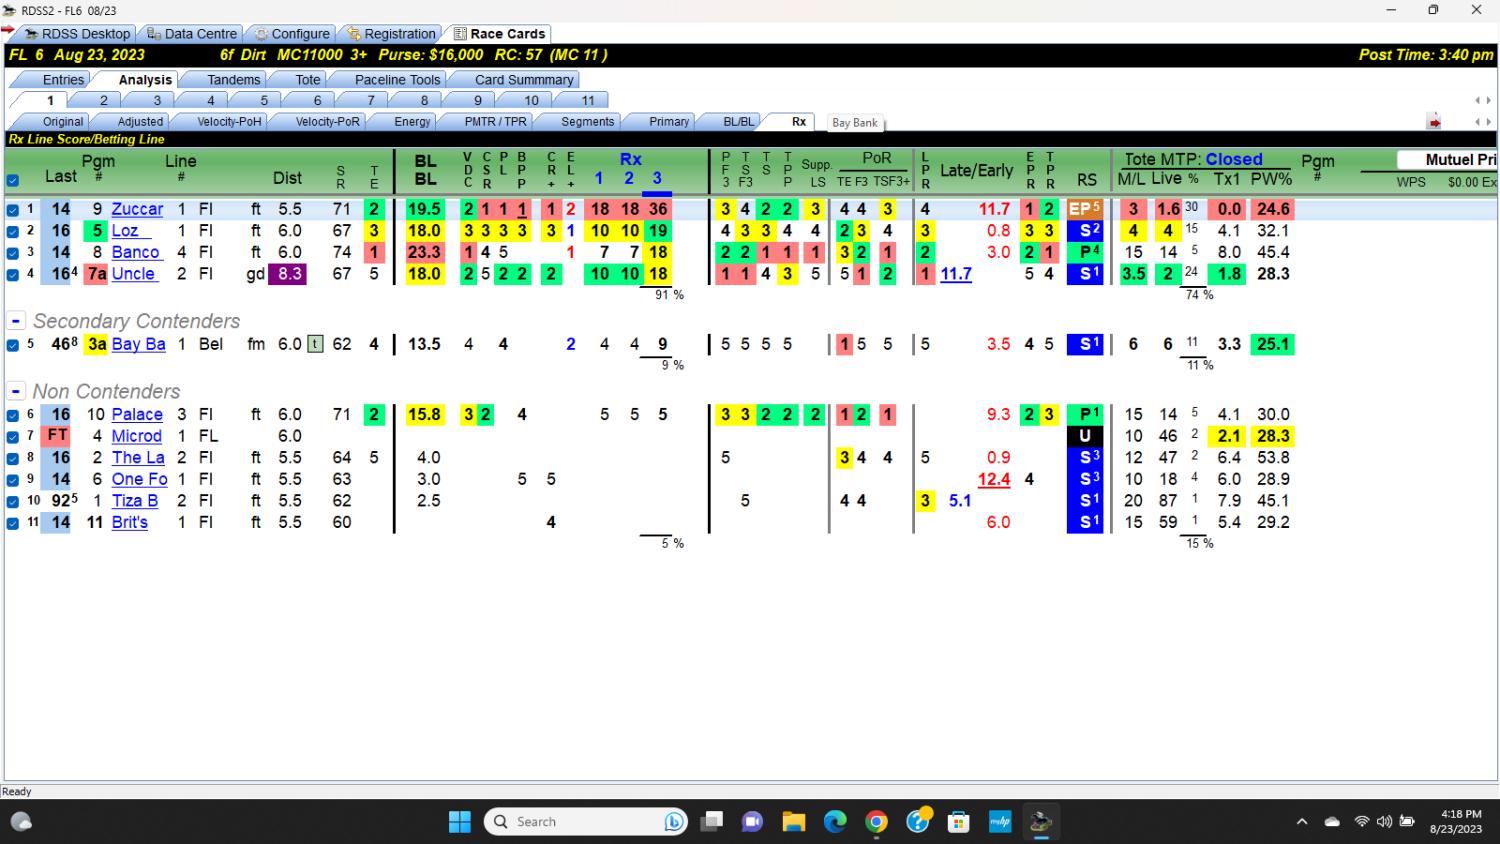1500x844 pixels.
Task: Open the Registration top tab
Action: click(x=392, y=34)
